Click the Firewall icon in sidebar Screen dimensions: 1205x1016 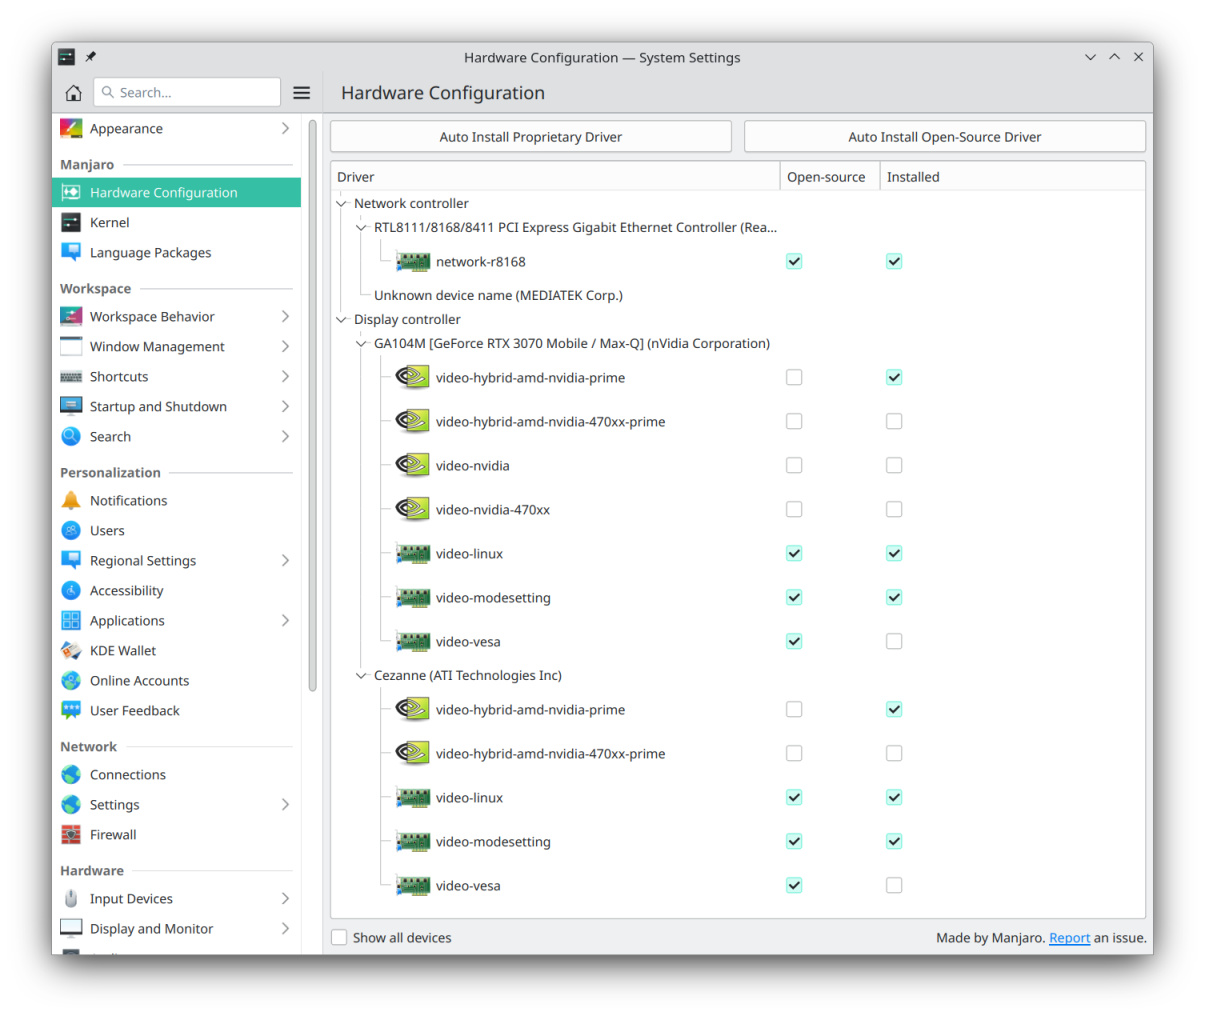point(71,835)
